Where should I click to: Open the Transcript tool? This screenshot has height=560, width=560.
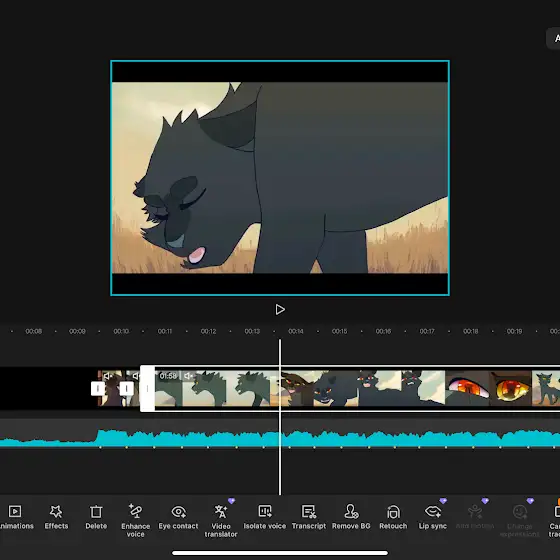point(309,516)
